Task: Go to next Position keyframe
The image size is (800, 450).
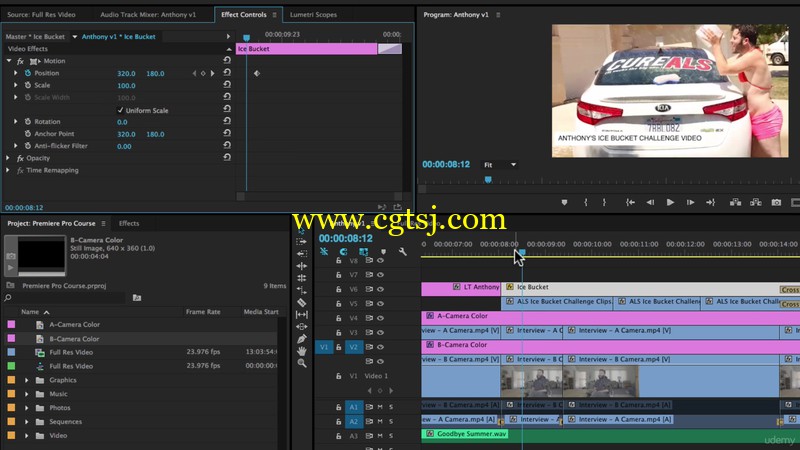Action: point(213,73)
